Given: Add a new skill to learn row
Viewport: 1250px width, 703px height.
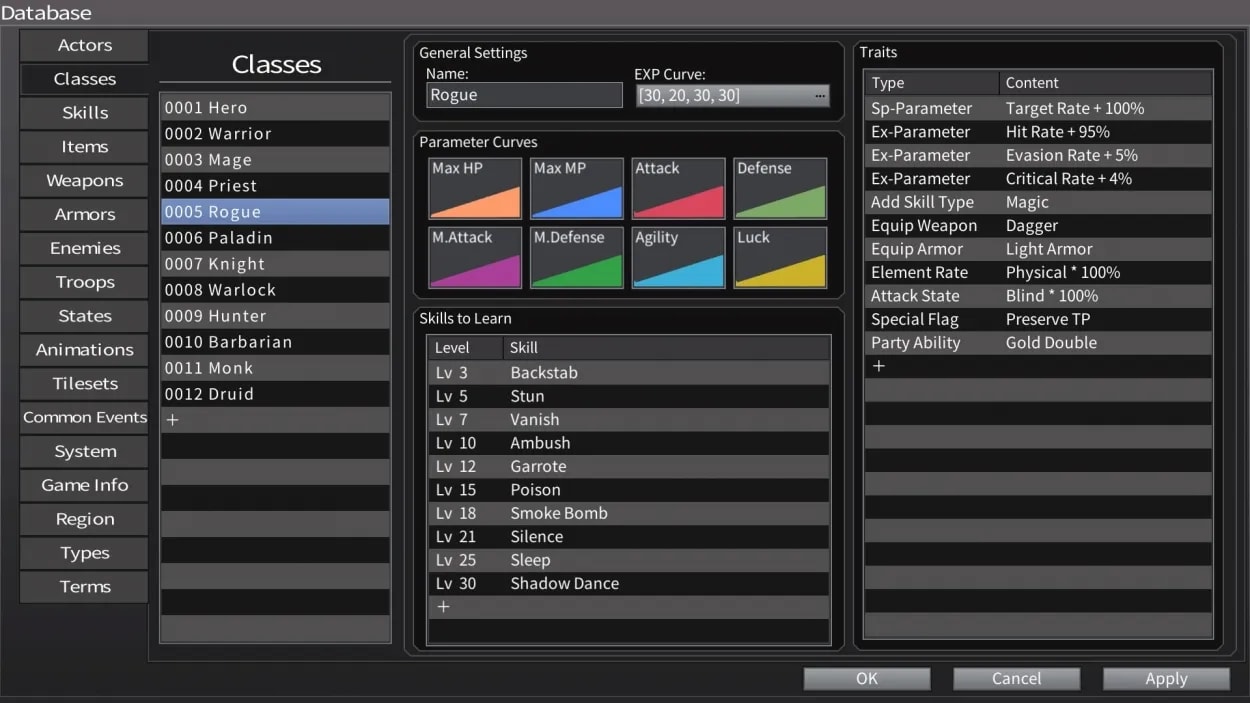Looking at the screenshot, I should click(444, 607).
